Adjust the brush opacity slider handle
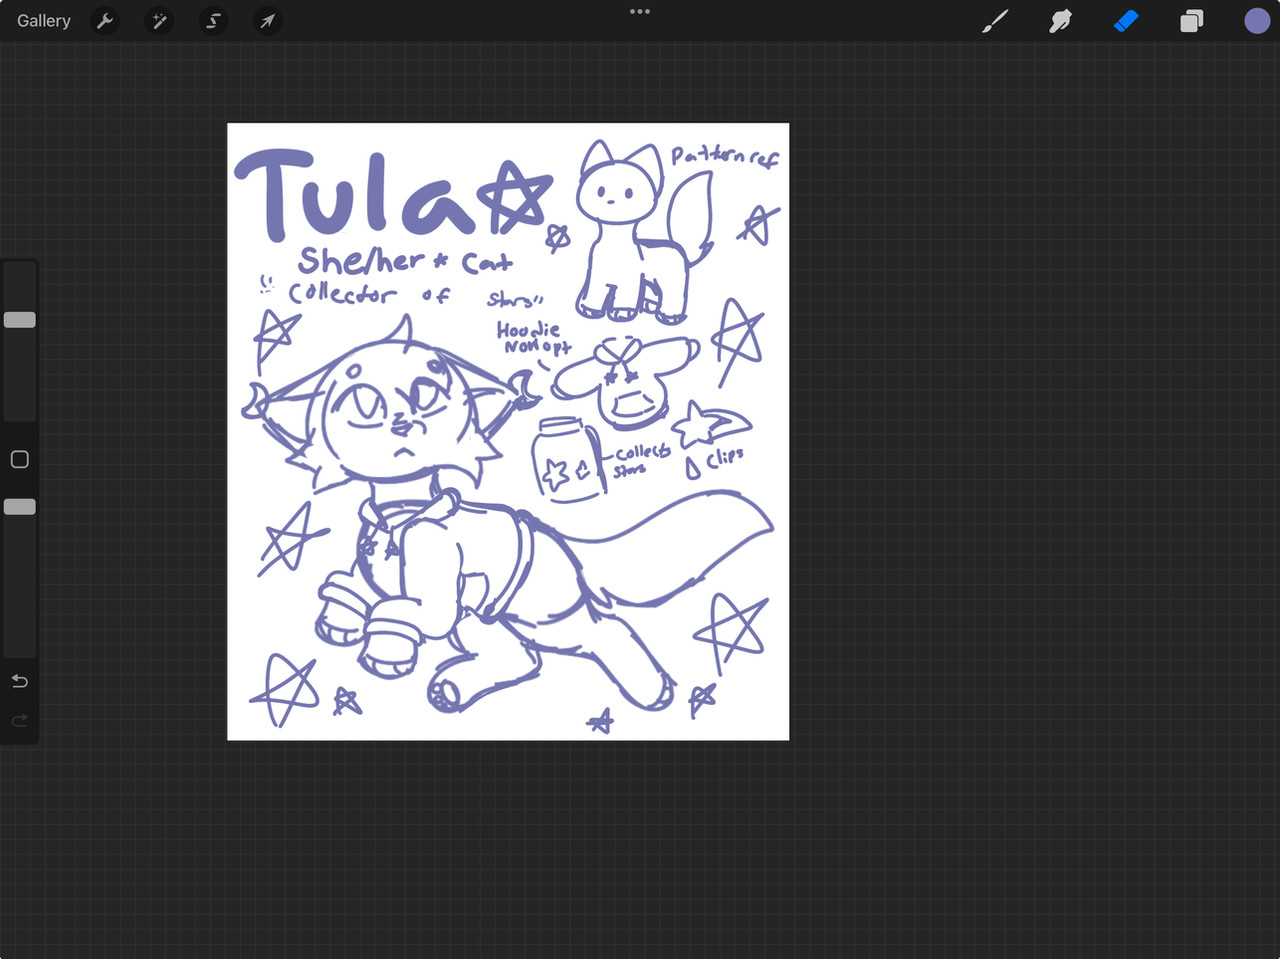This screenshot has height=959, width=1280. pyautogui.click(x=20, y=507)
